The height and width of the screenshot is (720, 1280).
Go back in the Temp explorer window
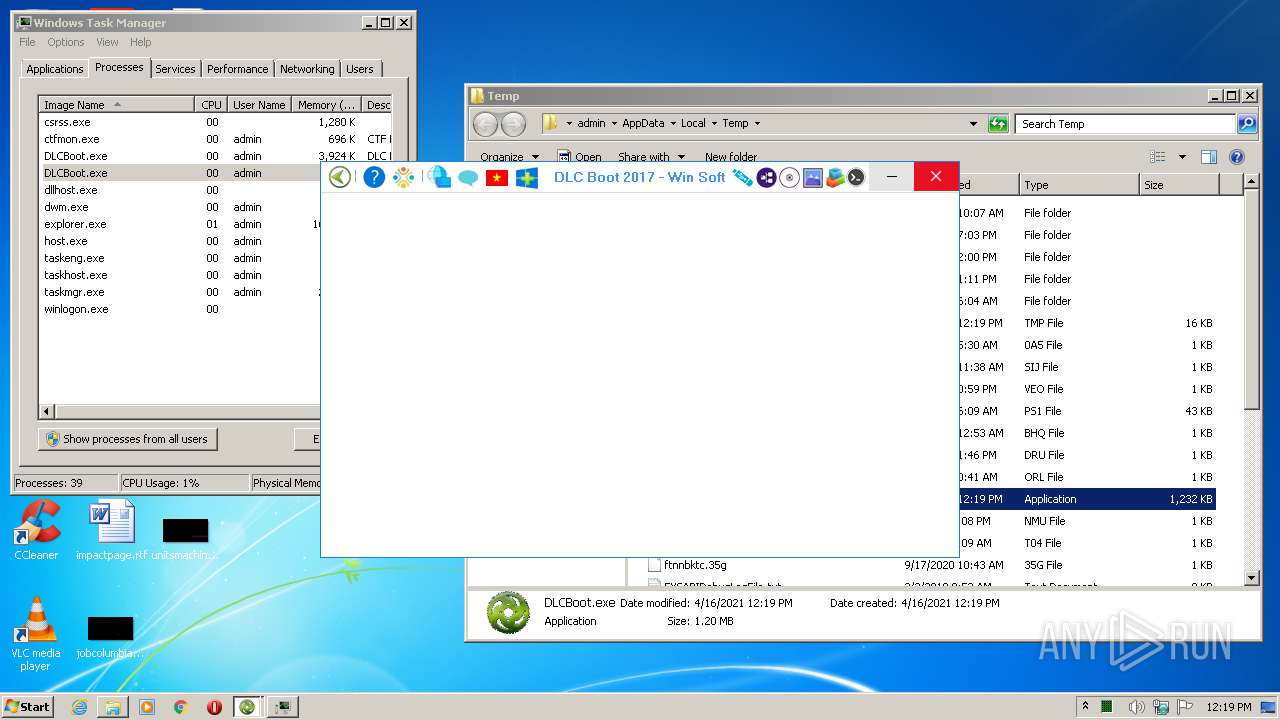tap(485, 124)
